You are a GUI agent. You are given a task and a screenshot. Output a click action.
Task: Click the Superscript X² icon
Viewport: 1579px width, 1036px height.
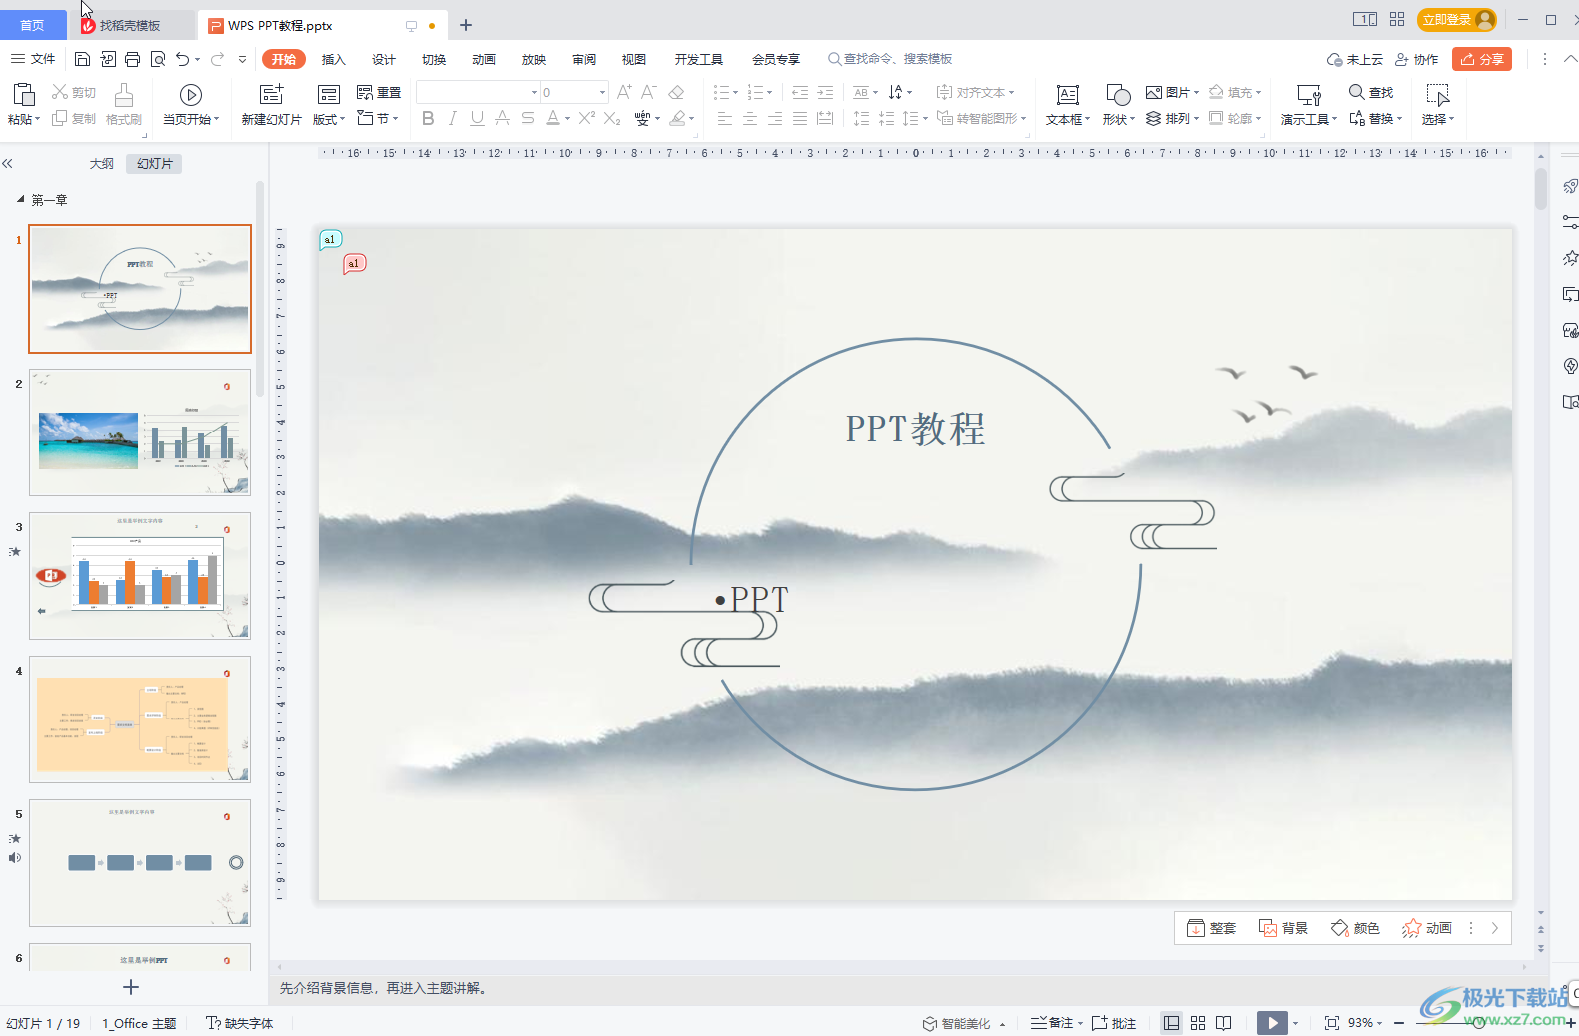point(586,118)
